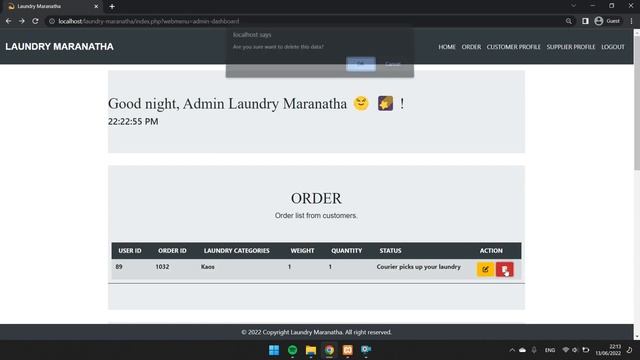
Task: Click user ID 89 cell
Action: pyautogui.click(x=119, y=267)
